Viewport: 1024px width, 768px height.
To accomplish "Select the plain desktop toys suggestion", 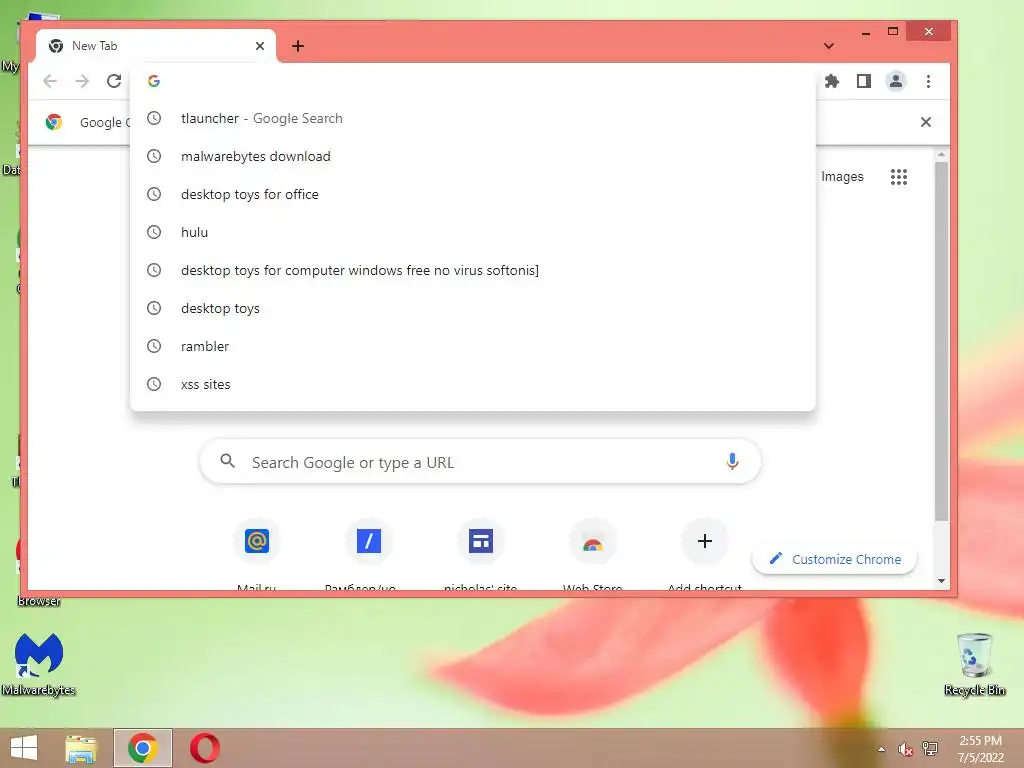I will click(x=473, y=308).
